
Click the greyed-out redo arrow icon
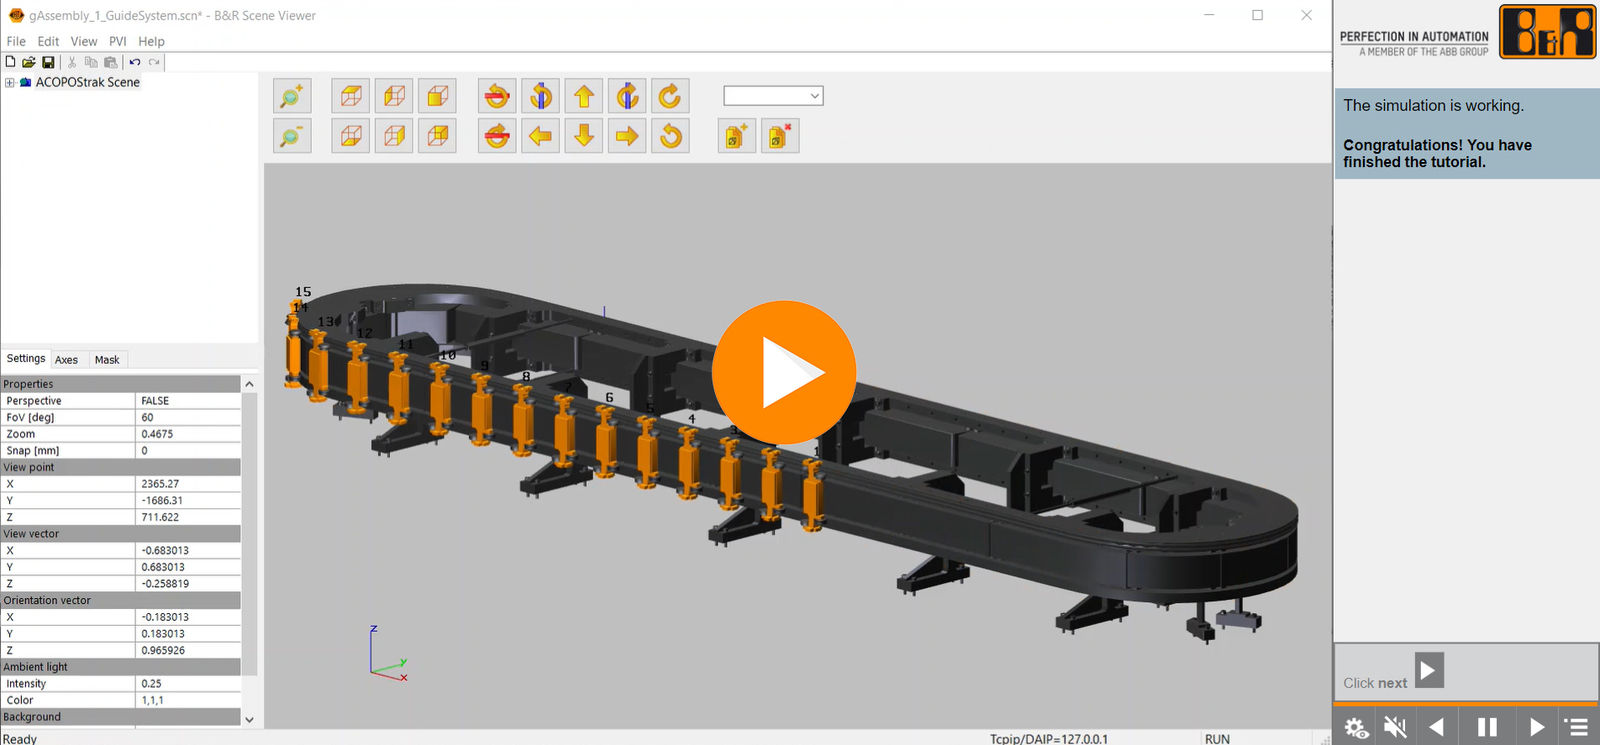[154, 62]
